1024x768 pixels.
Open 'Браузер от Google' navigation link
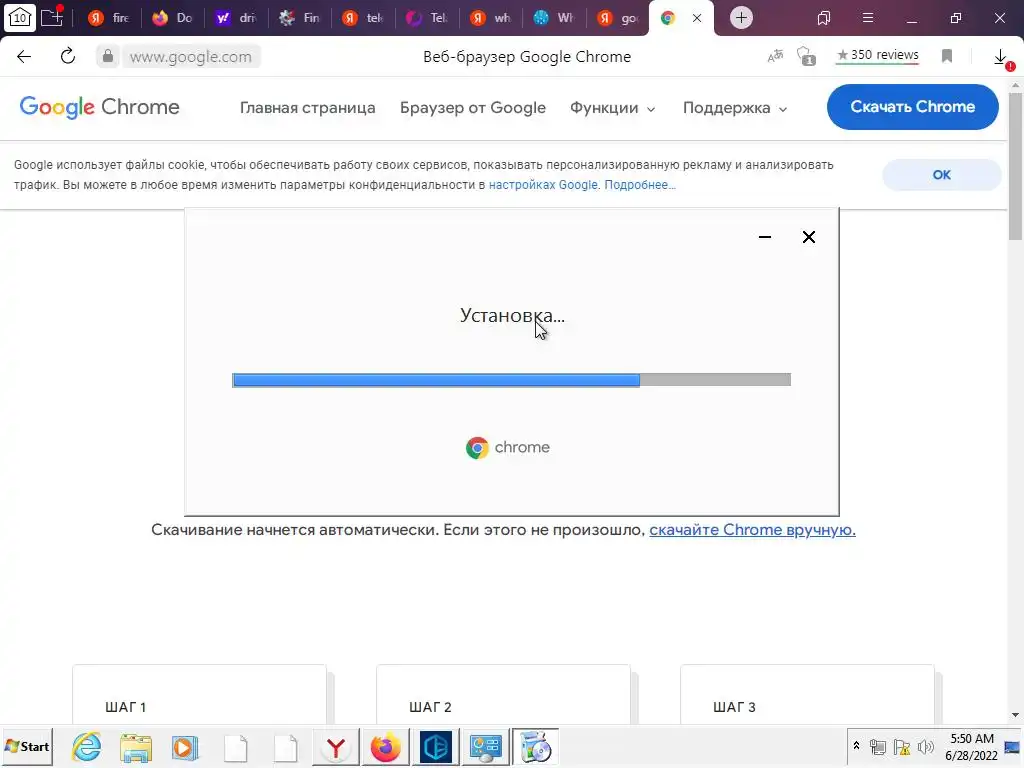click(x=473, y=108)
